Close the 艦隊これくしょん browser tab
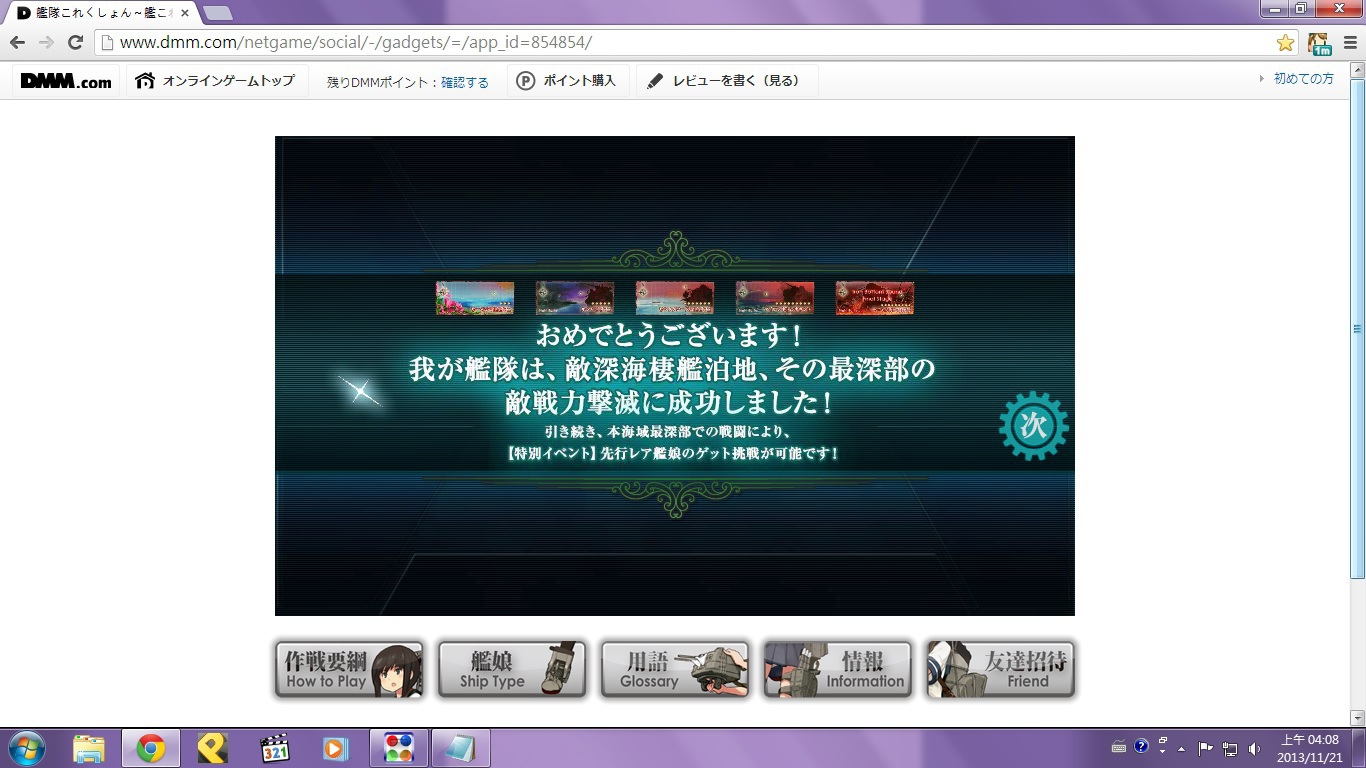The height and width of the screenshot is (768, 1366). 185,13
